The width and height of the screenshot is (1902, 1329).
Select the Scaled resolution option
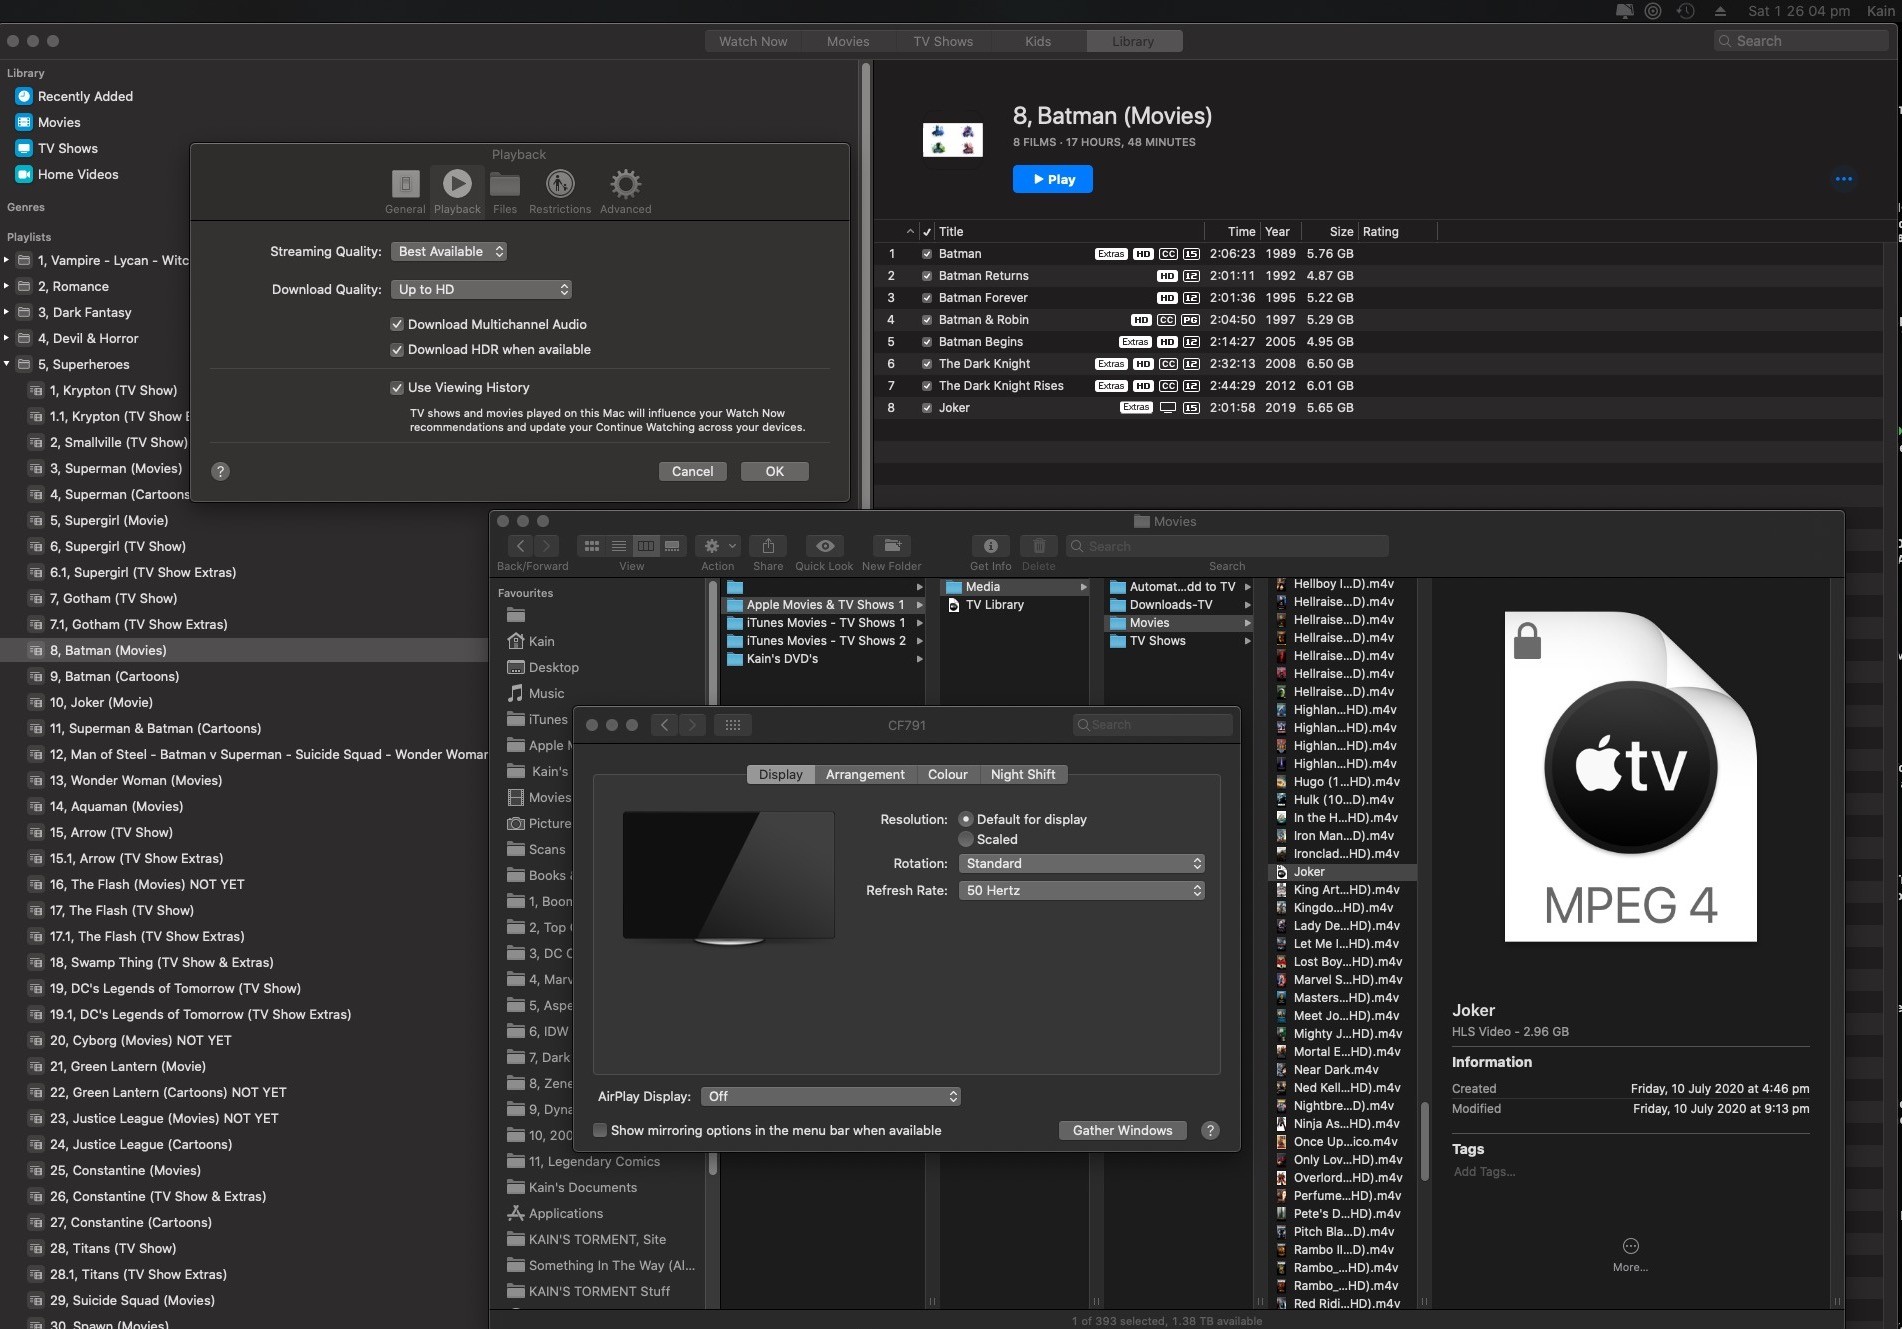tap(966, 840)
